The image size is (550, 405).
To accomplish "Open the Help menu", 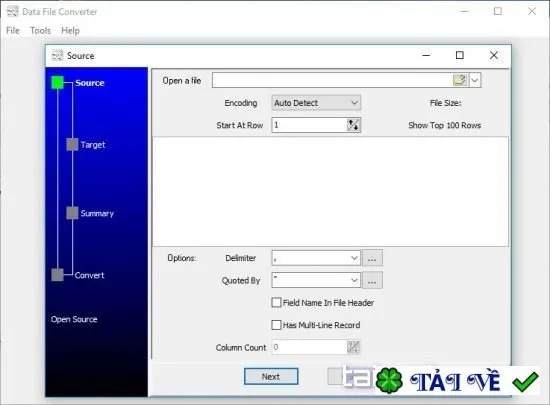I will pos(70,31).
